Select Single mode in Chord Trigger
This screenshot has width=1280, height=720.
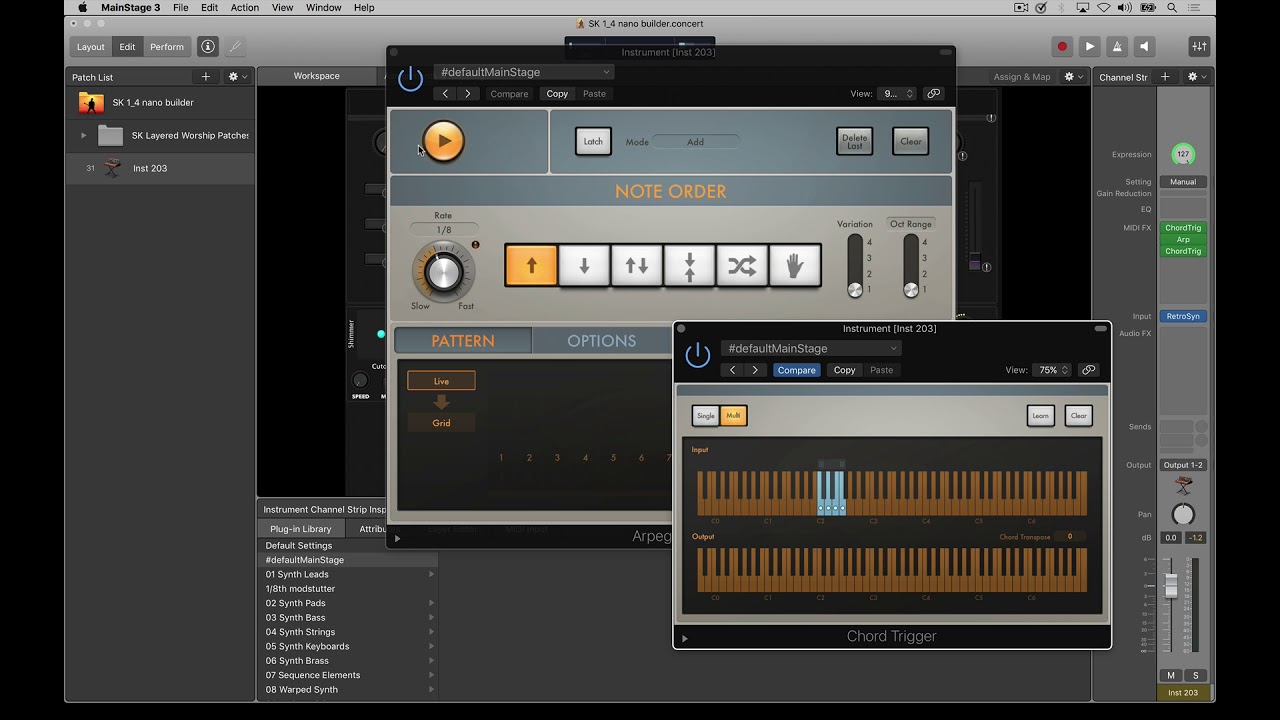click(706, 415)
